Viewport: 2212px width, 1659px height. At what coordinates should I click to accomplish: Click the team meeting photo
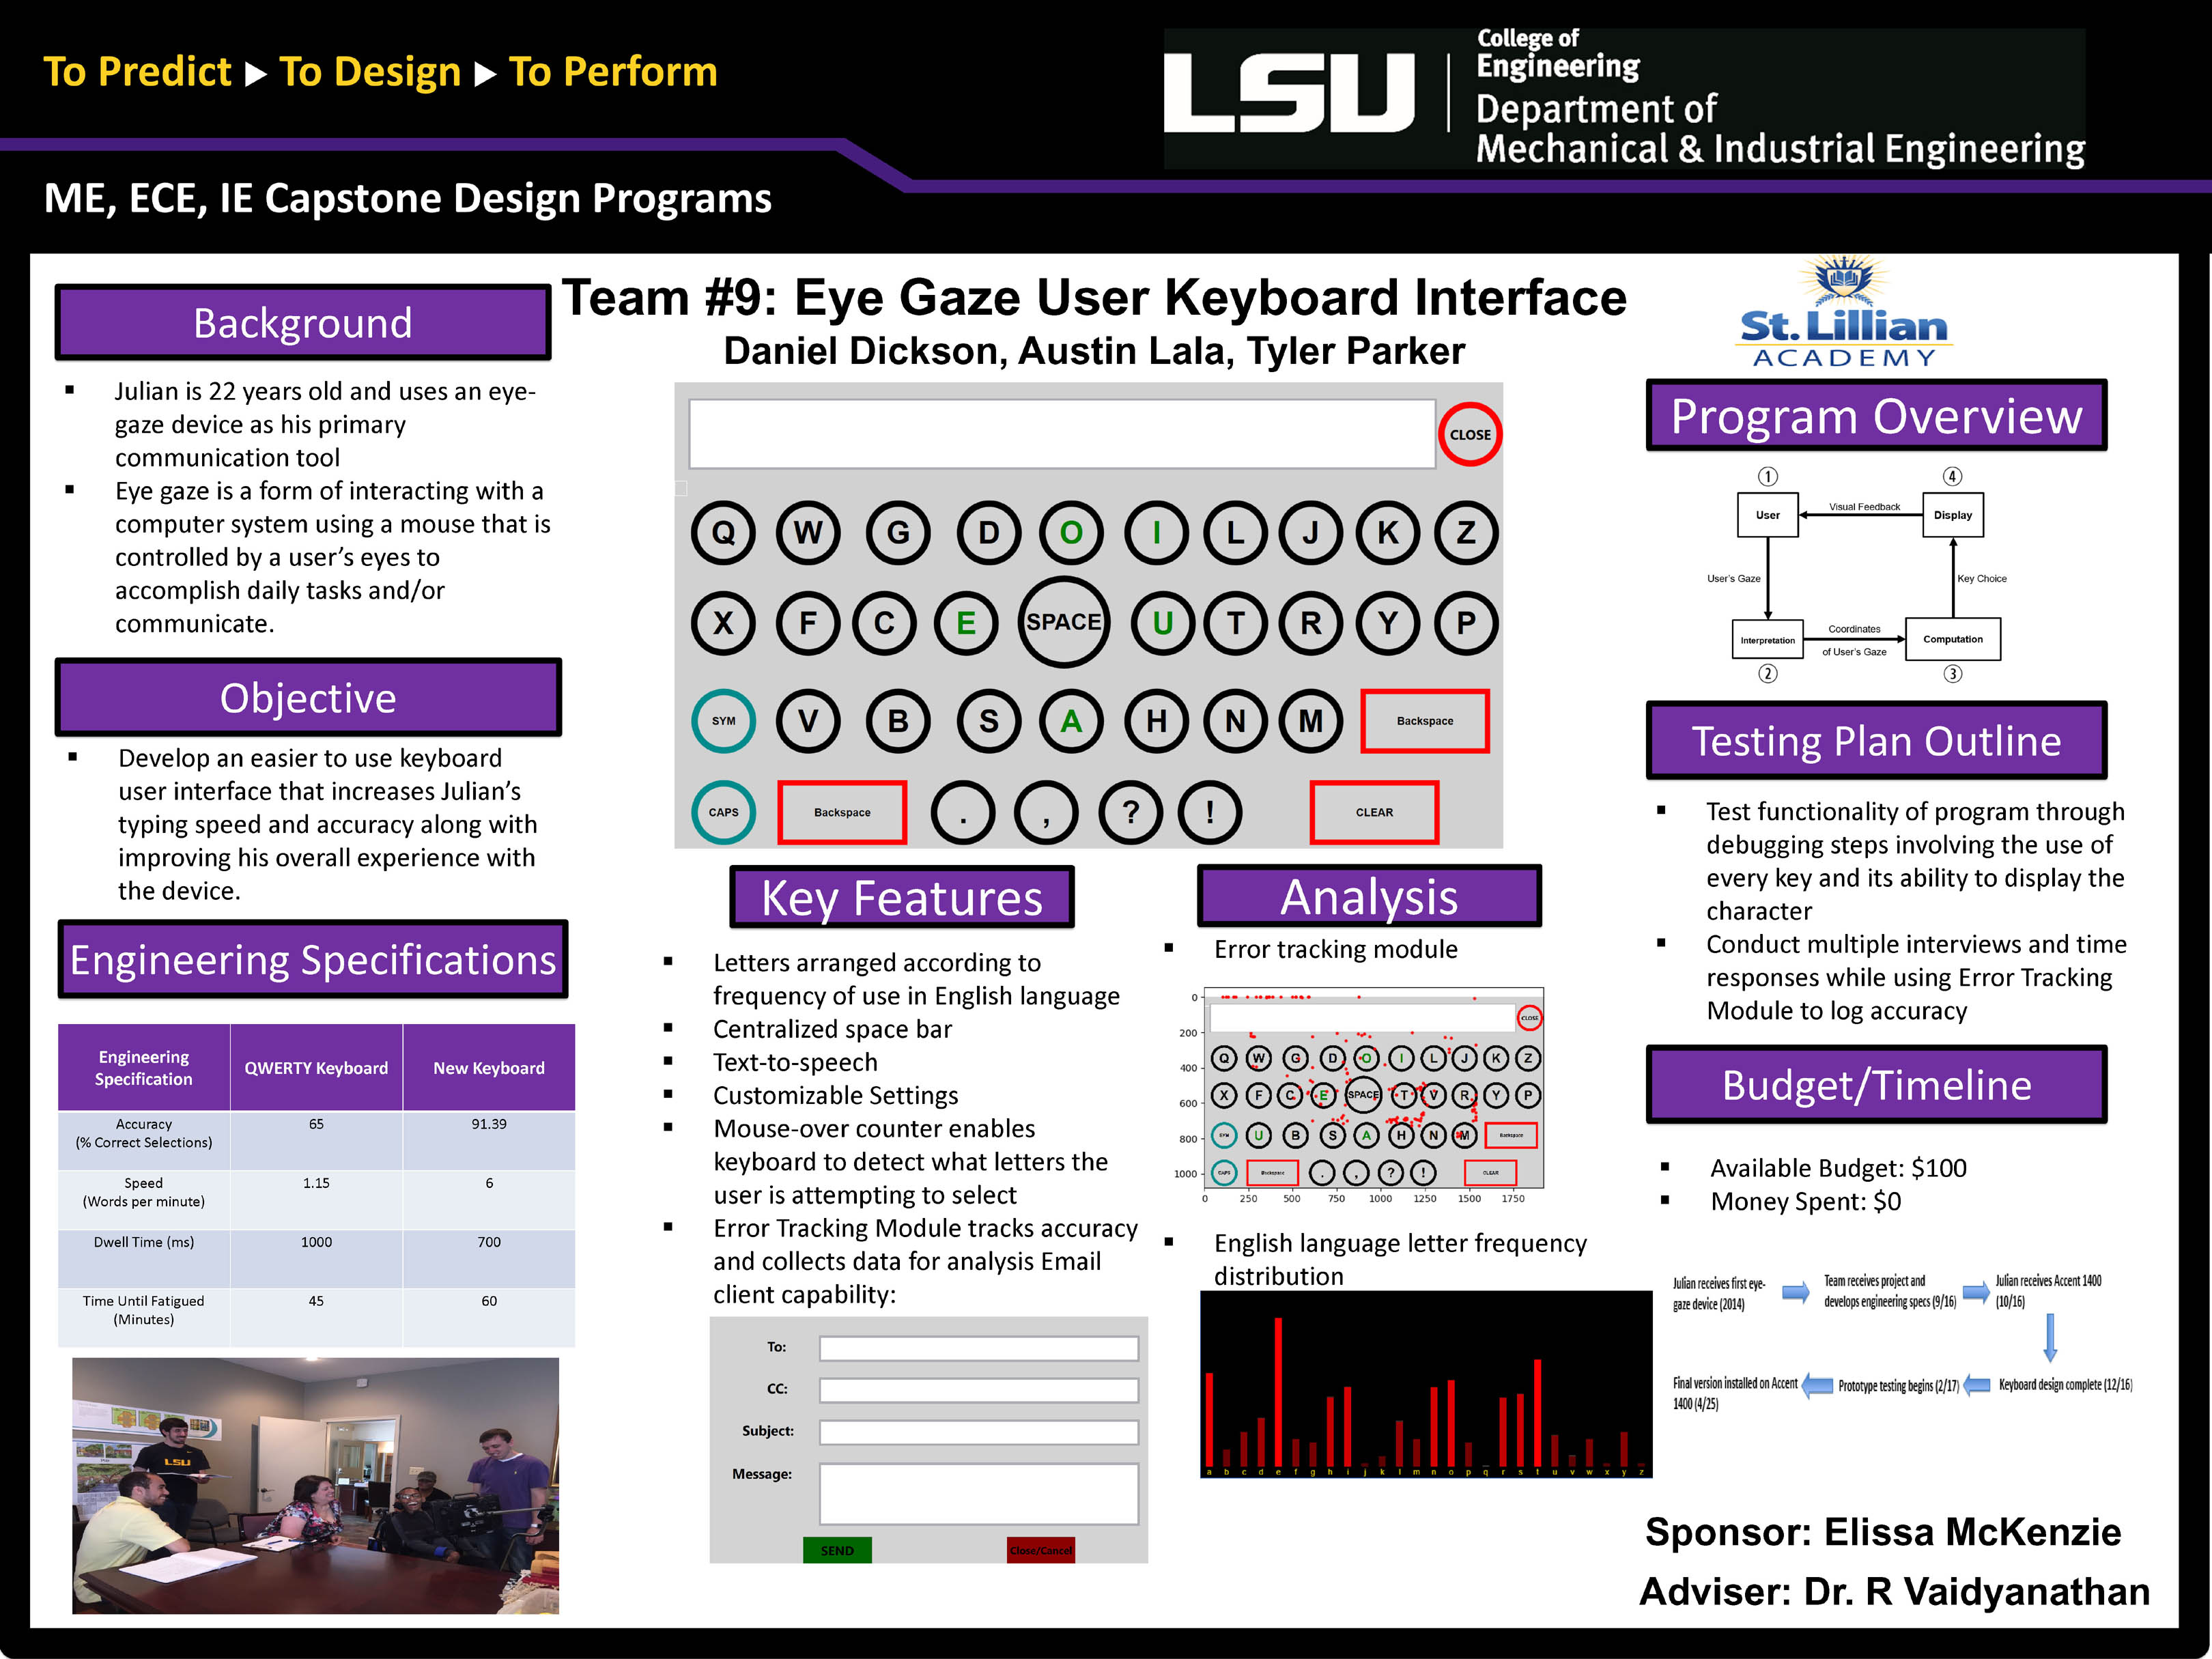315,1485
